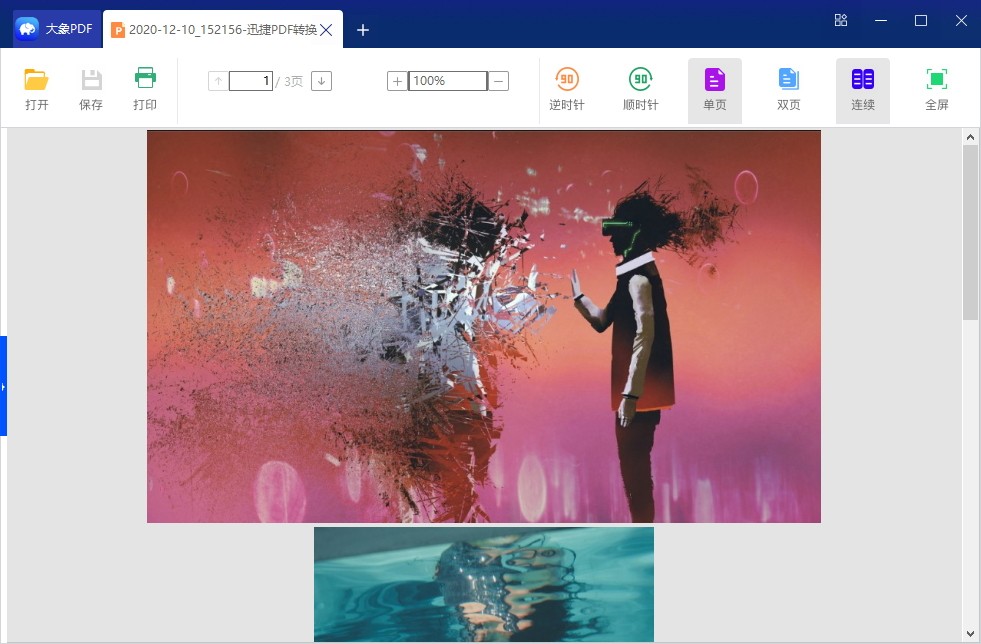981x644 pixels.
Task: Rotate clockwise with 顺时针
Action: pos(641,89)
